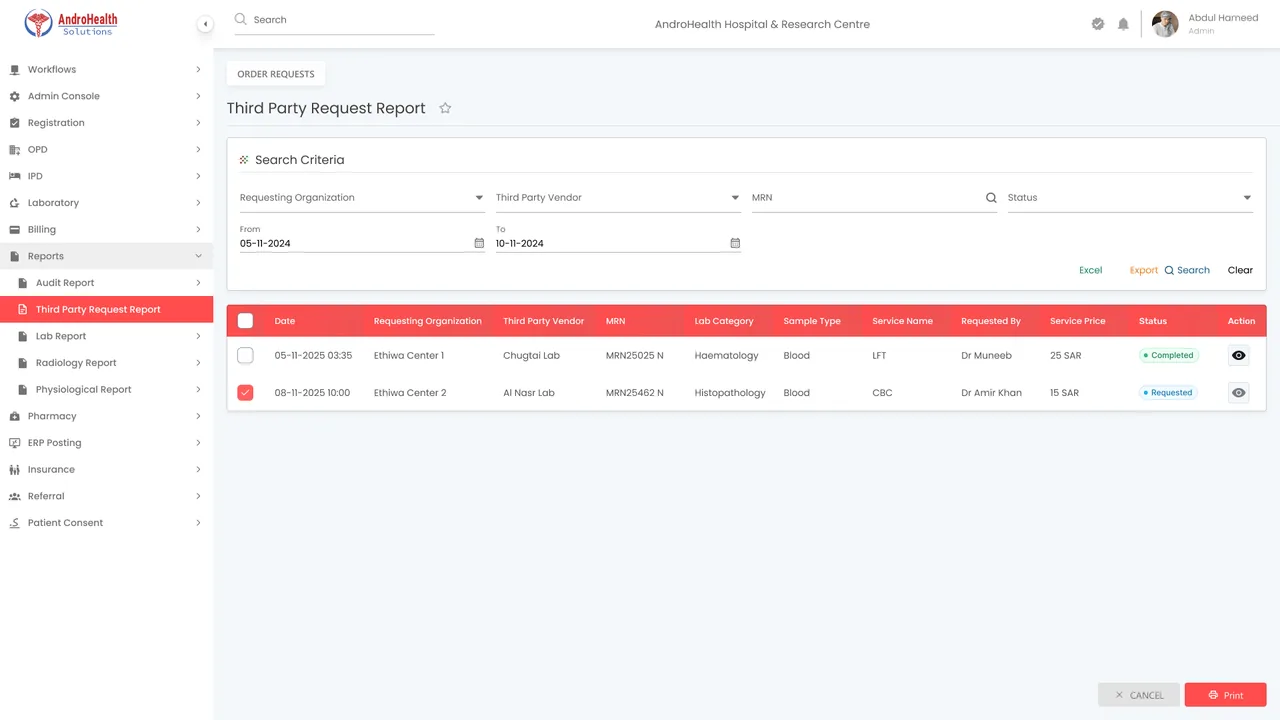Click the OPD sidebar icon
This screenshot has height=720, width=1280.
[14, 150]
